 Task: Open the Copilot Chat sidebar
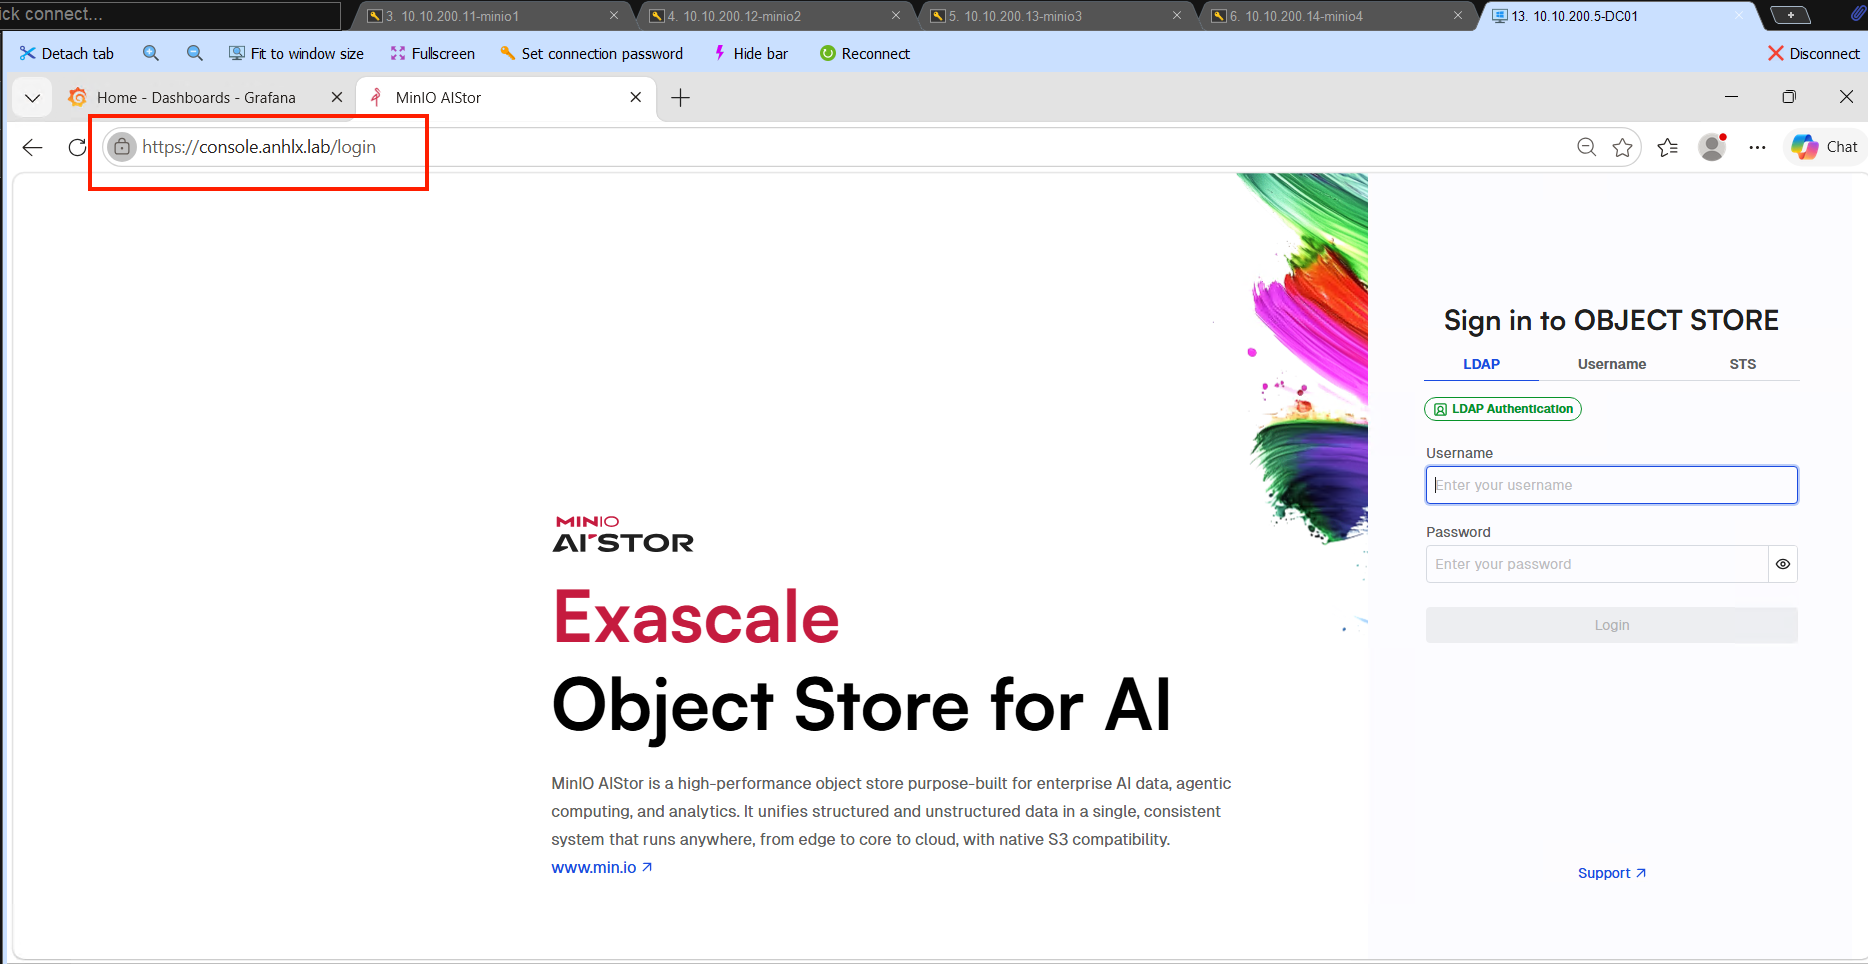pyautogui.click(x=1824, y=147)
